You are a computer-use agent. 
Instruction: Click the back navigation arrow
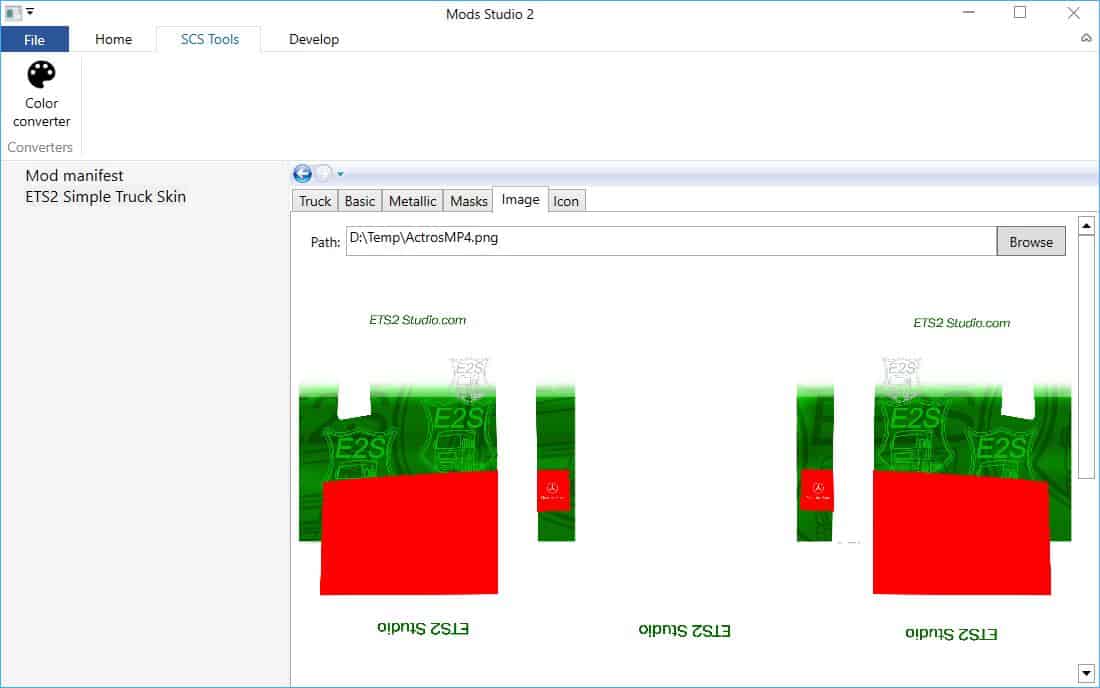click(x=302, y=173)
